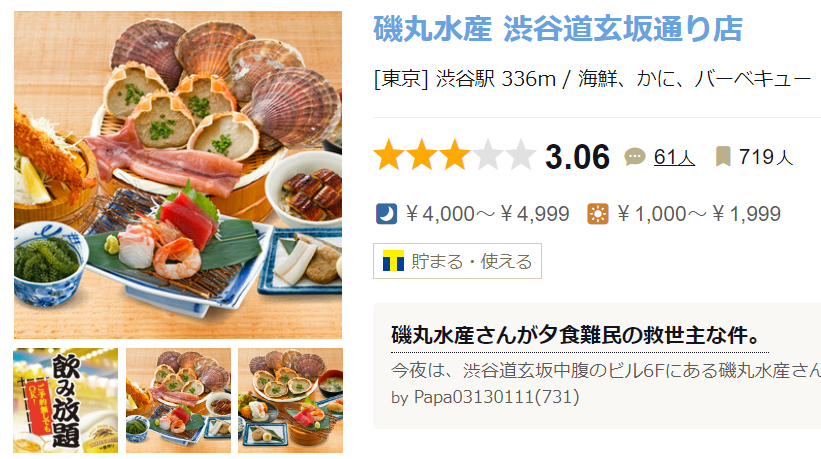The height and width of the screenshot is (459, 821).
Task: Click the fifth gray rating star
Action: click(x=520, y=155)
